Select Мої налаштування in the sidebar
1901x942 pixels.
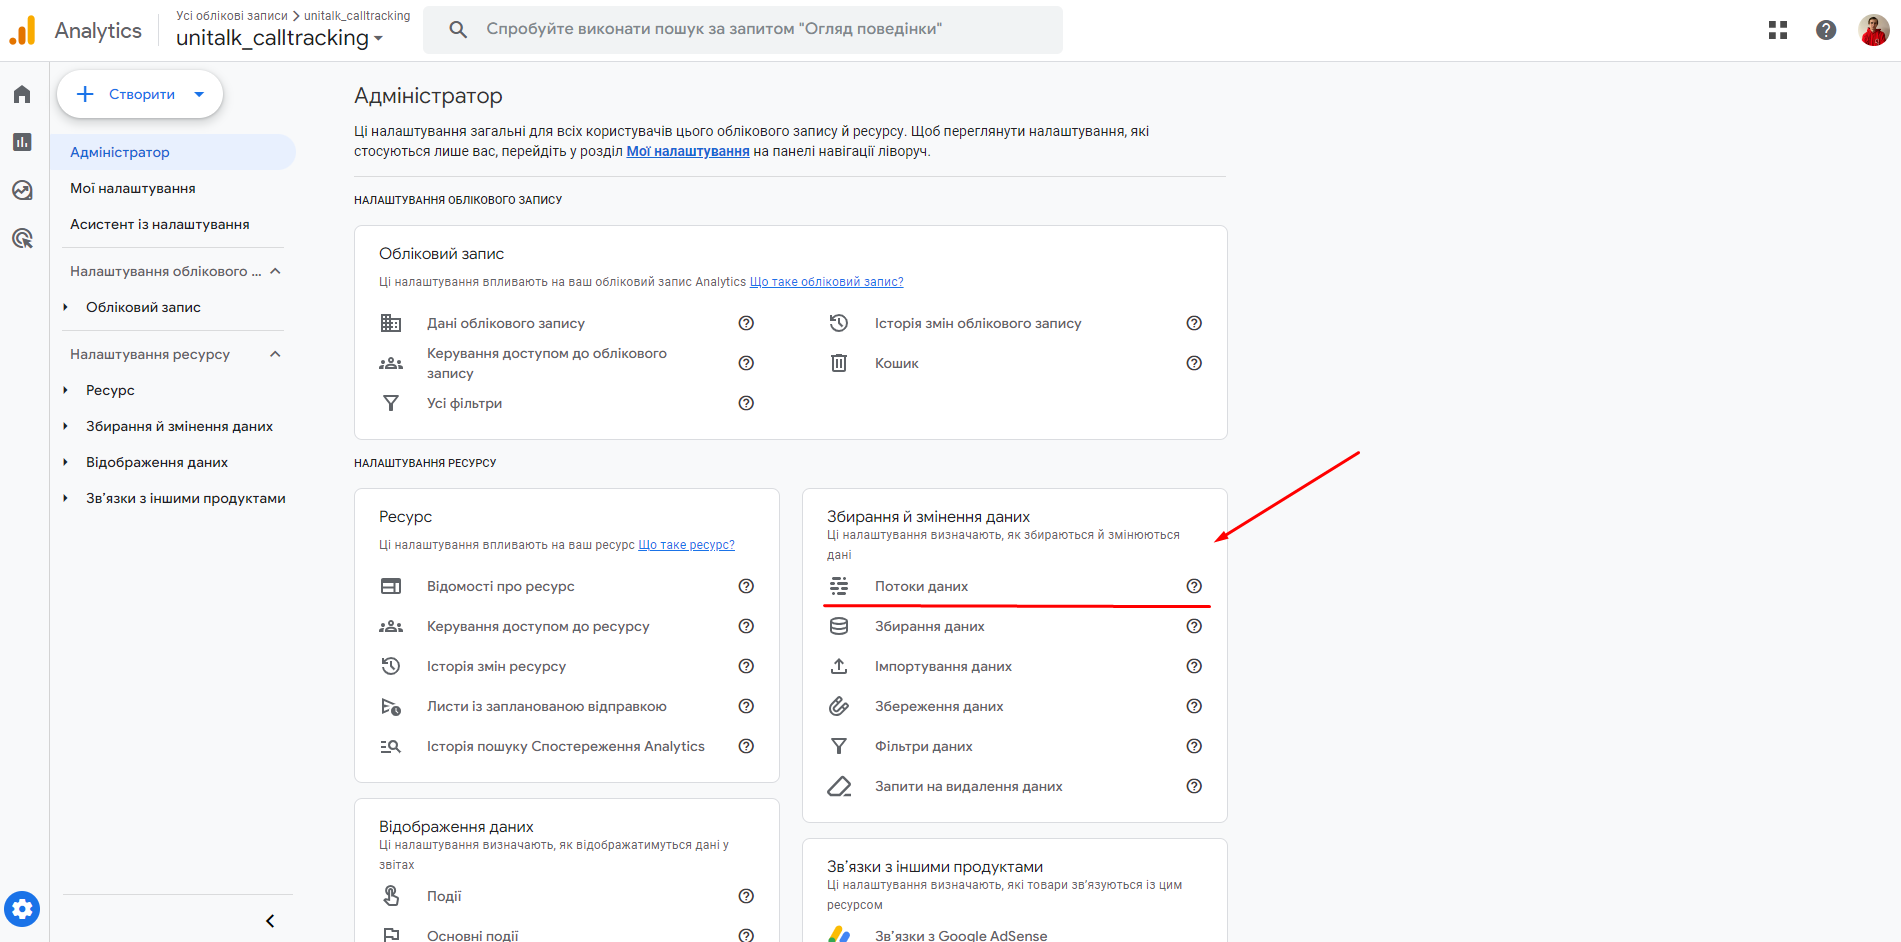point(133,188)
